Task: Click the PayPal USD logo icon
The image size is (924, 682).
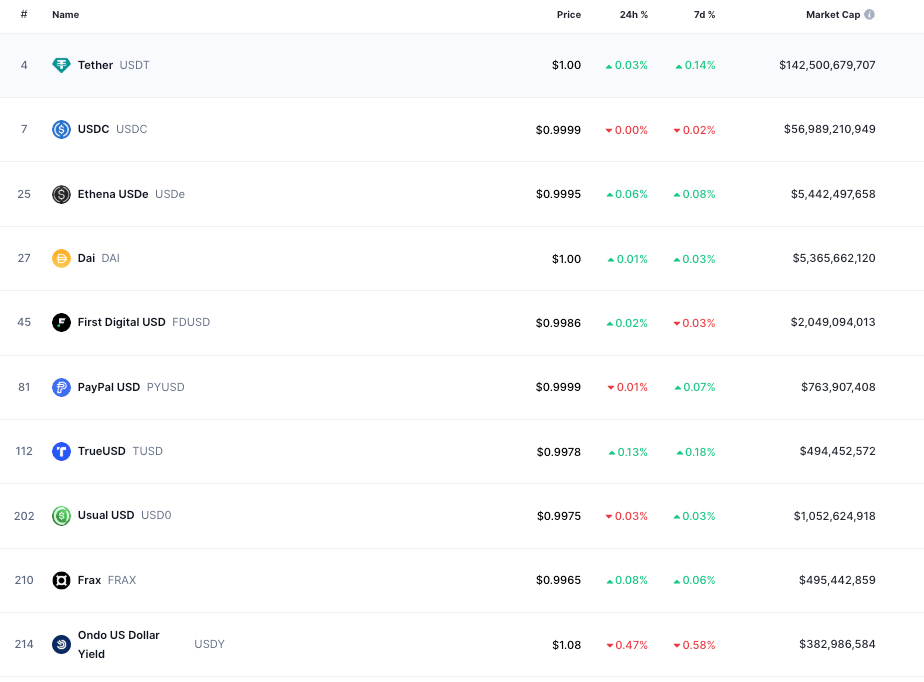Action: [61, 387]
